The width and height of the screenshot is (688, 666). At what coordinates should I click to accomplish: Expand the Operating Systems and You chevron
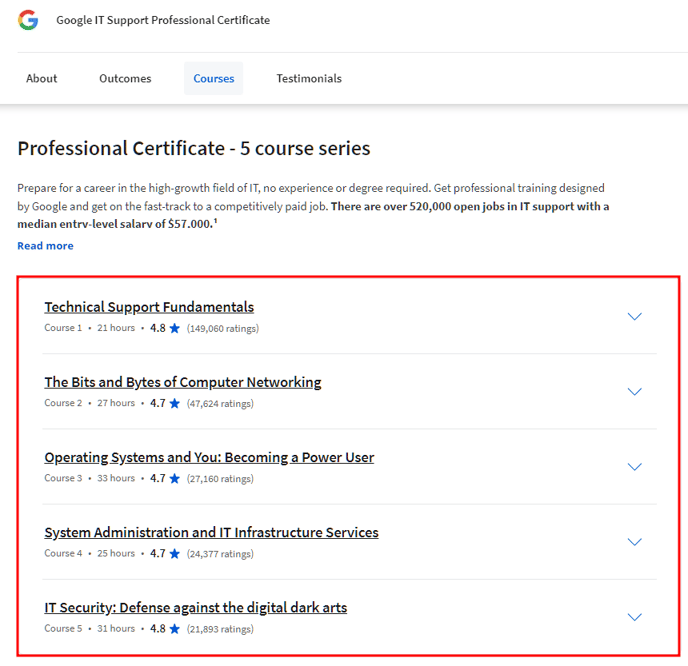(634, 466)
